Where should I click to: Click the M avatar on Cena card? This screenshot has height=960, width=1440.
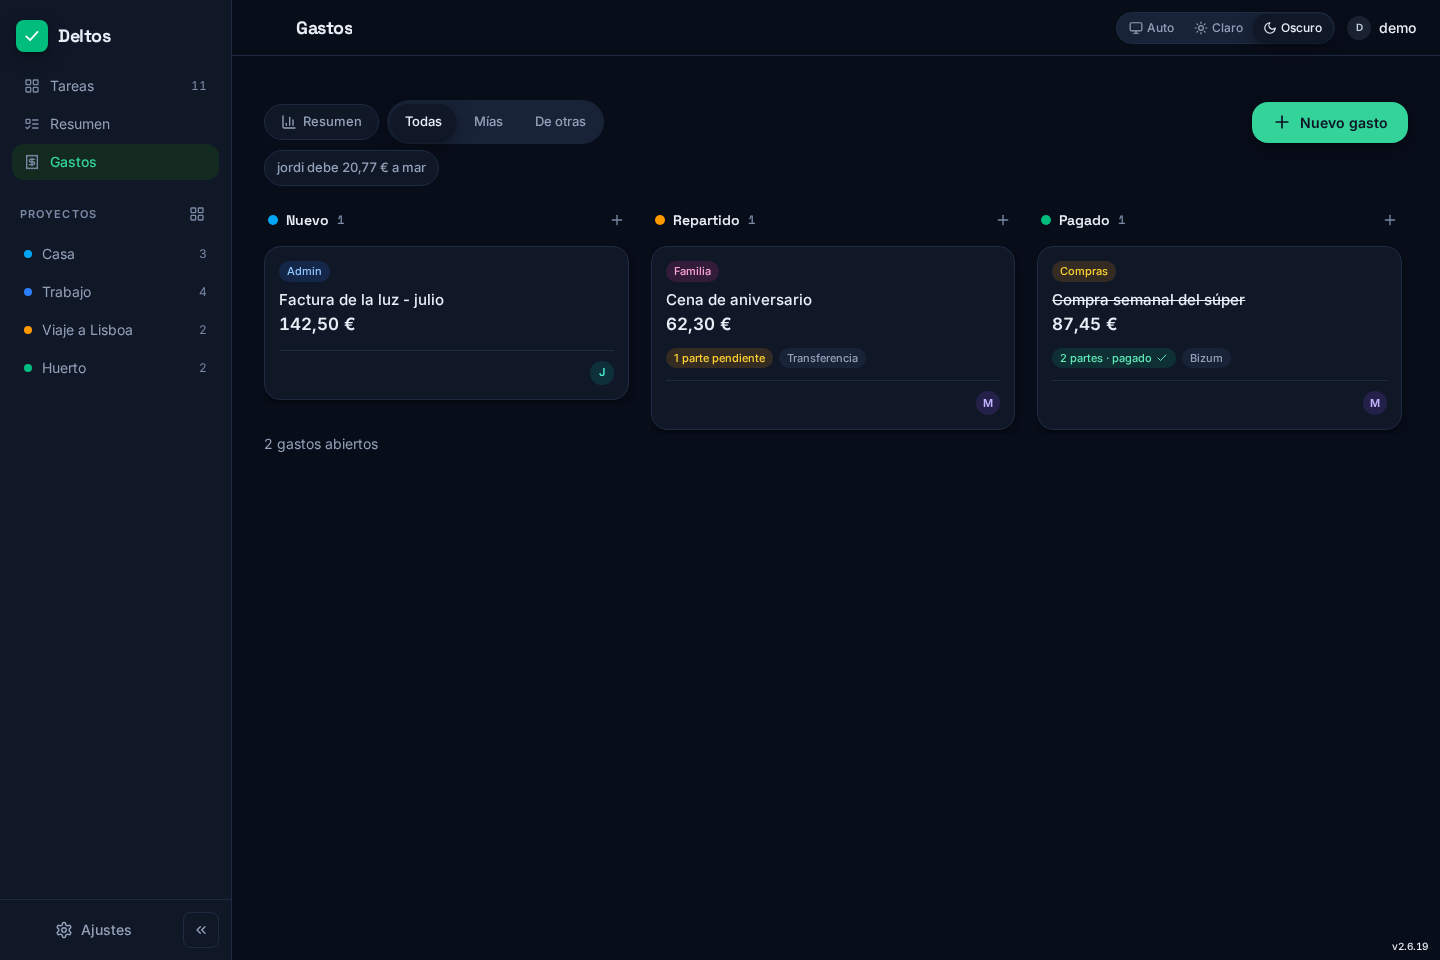coord(988,403)
